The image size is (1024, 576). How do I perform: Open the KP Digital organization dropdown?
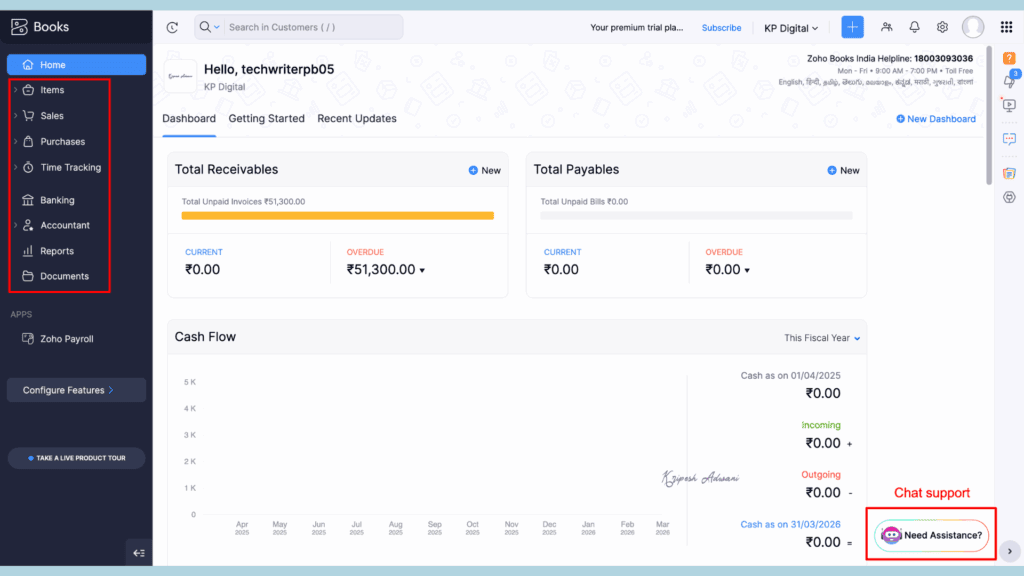coord(791,28)
